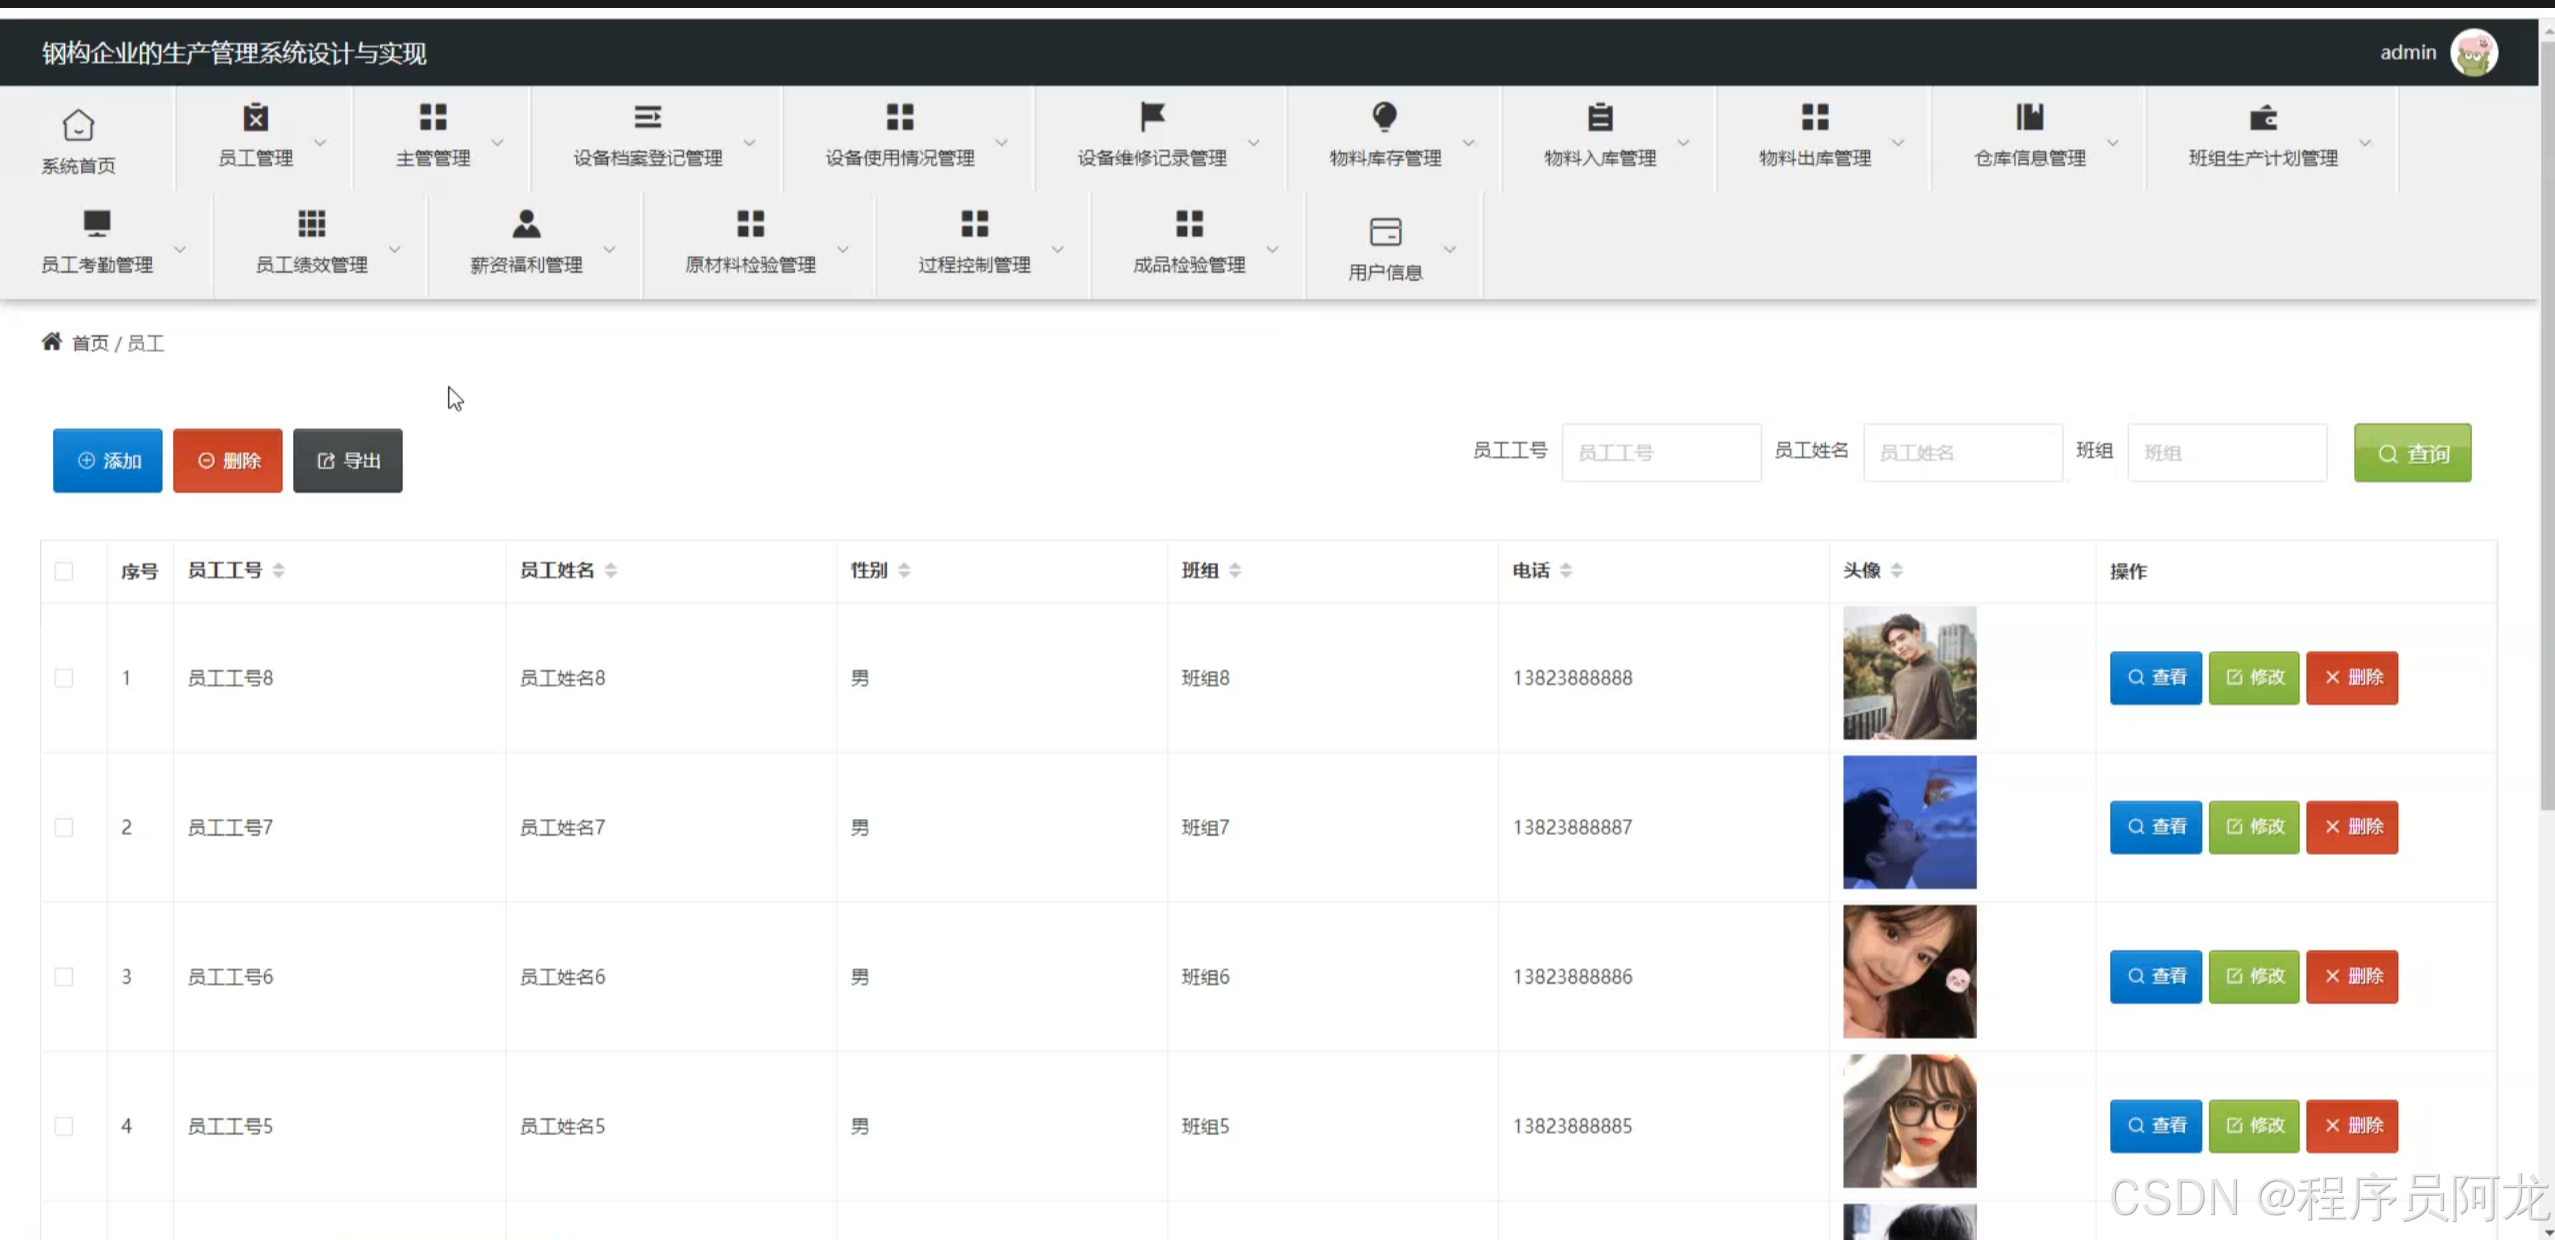
Task: Expand the 员工管理 menu chevron
Action: coord(320,143)
